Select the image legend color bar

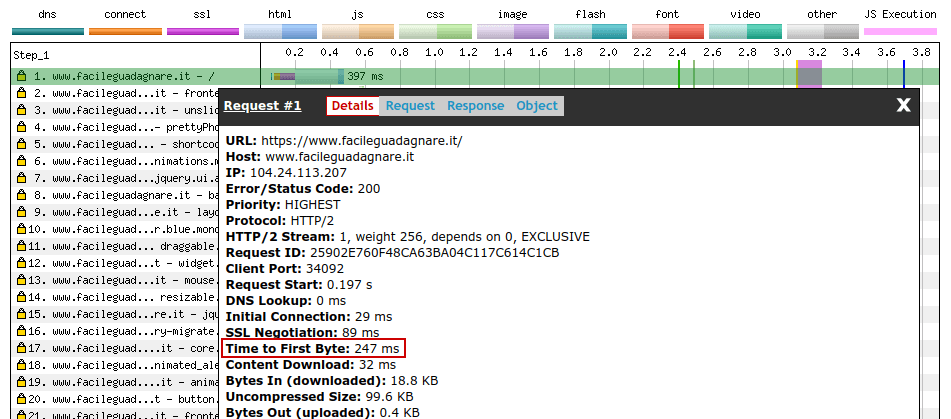tap(513, 32)
